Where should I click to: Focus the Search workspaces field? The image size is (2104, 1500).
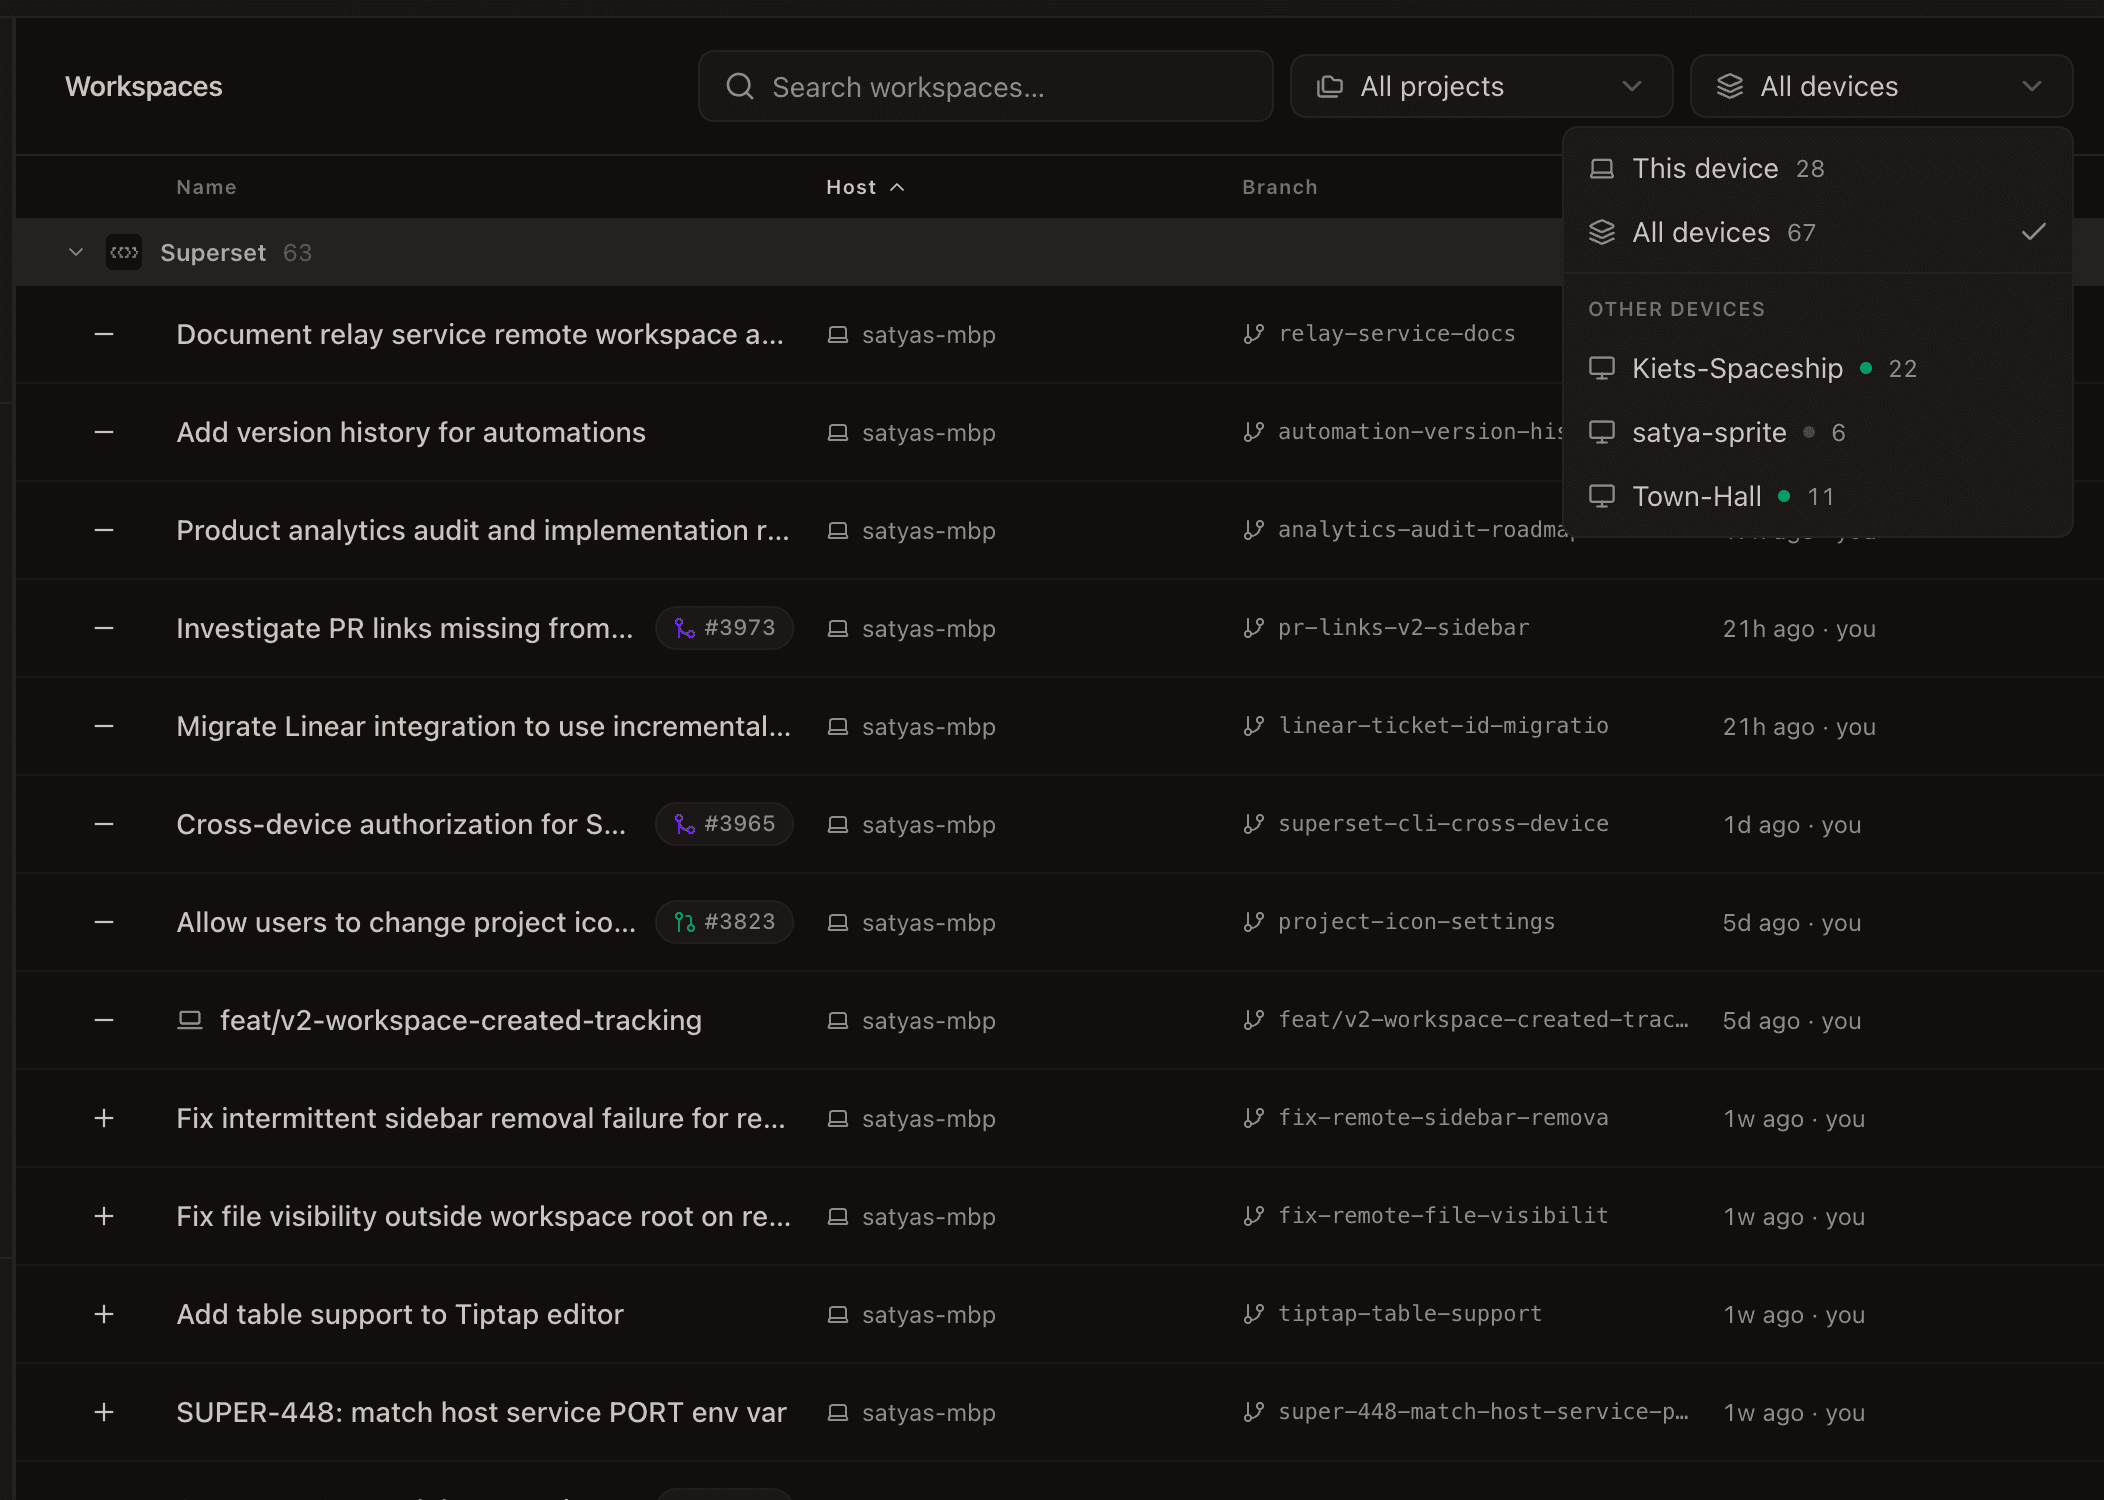[985, 87]
